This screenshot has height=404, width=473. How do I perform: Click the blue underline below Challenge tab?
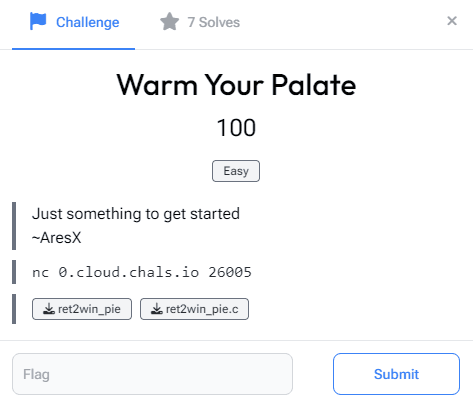click(x=73, y=49)
